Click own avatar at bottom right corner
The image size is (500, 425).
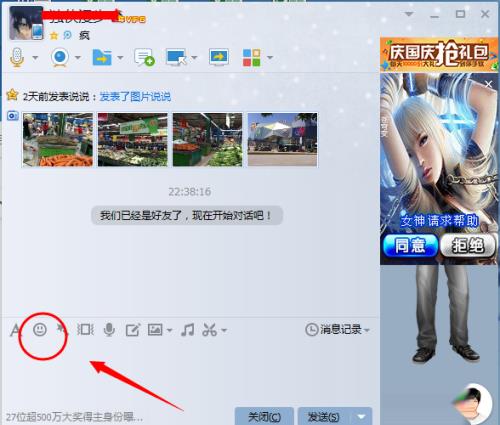coord(473,404)
